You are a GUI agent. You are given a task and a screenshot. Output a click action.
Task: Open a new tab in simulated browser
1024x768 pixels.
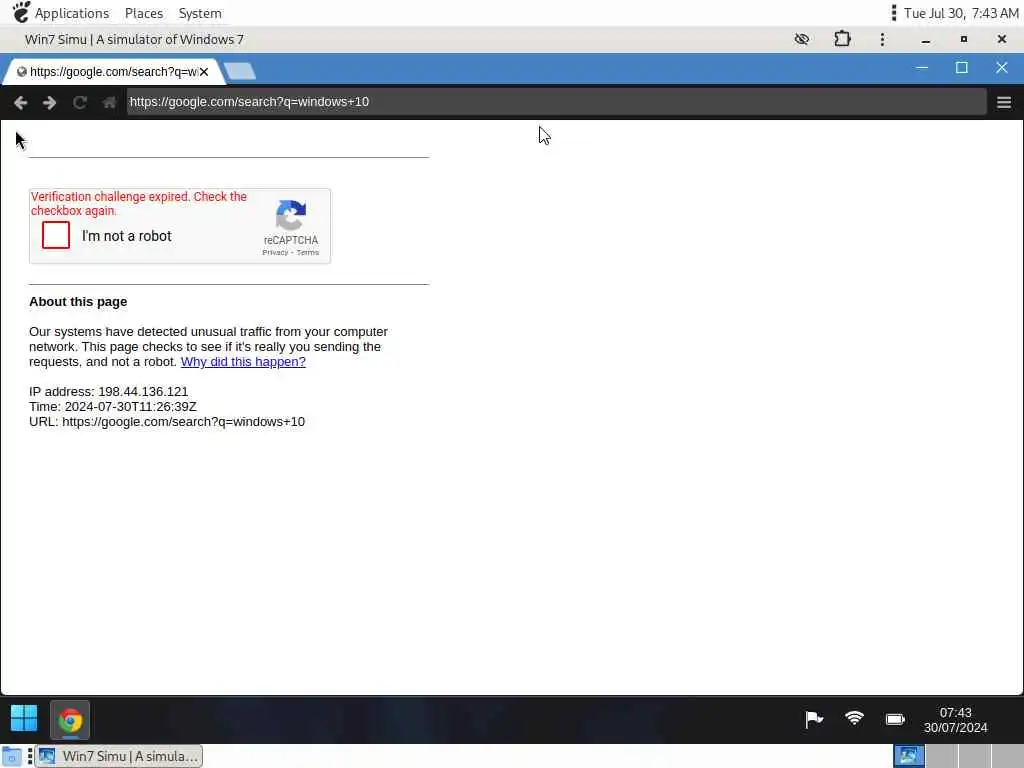pyautogui.click(x=240, y=71)
